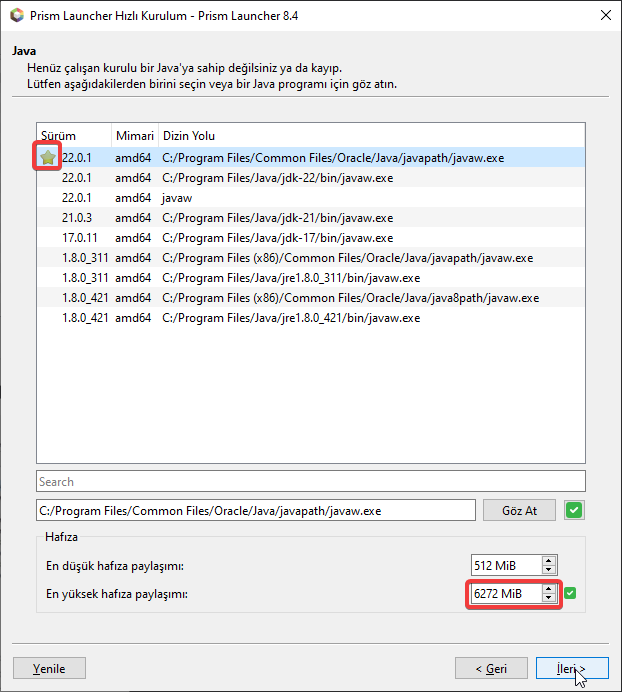Select the row with path 'javaw'

click(x=311, y=197)
